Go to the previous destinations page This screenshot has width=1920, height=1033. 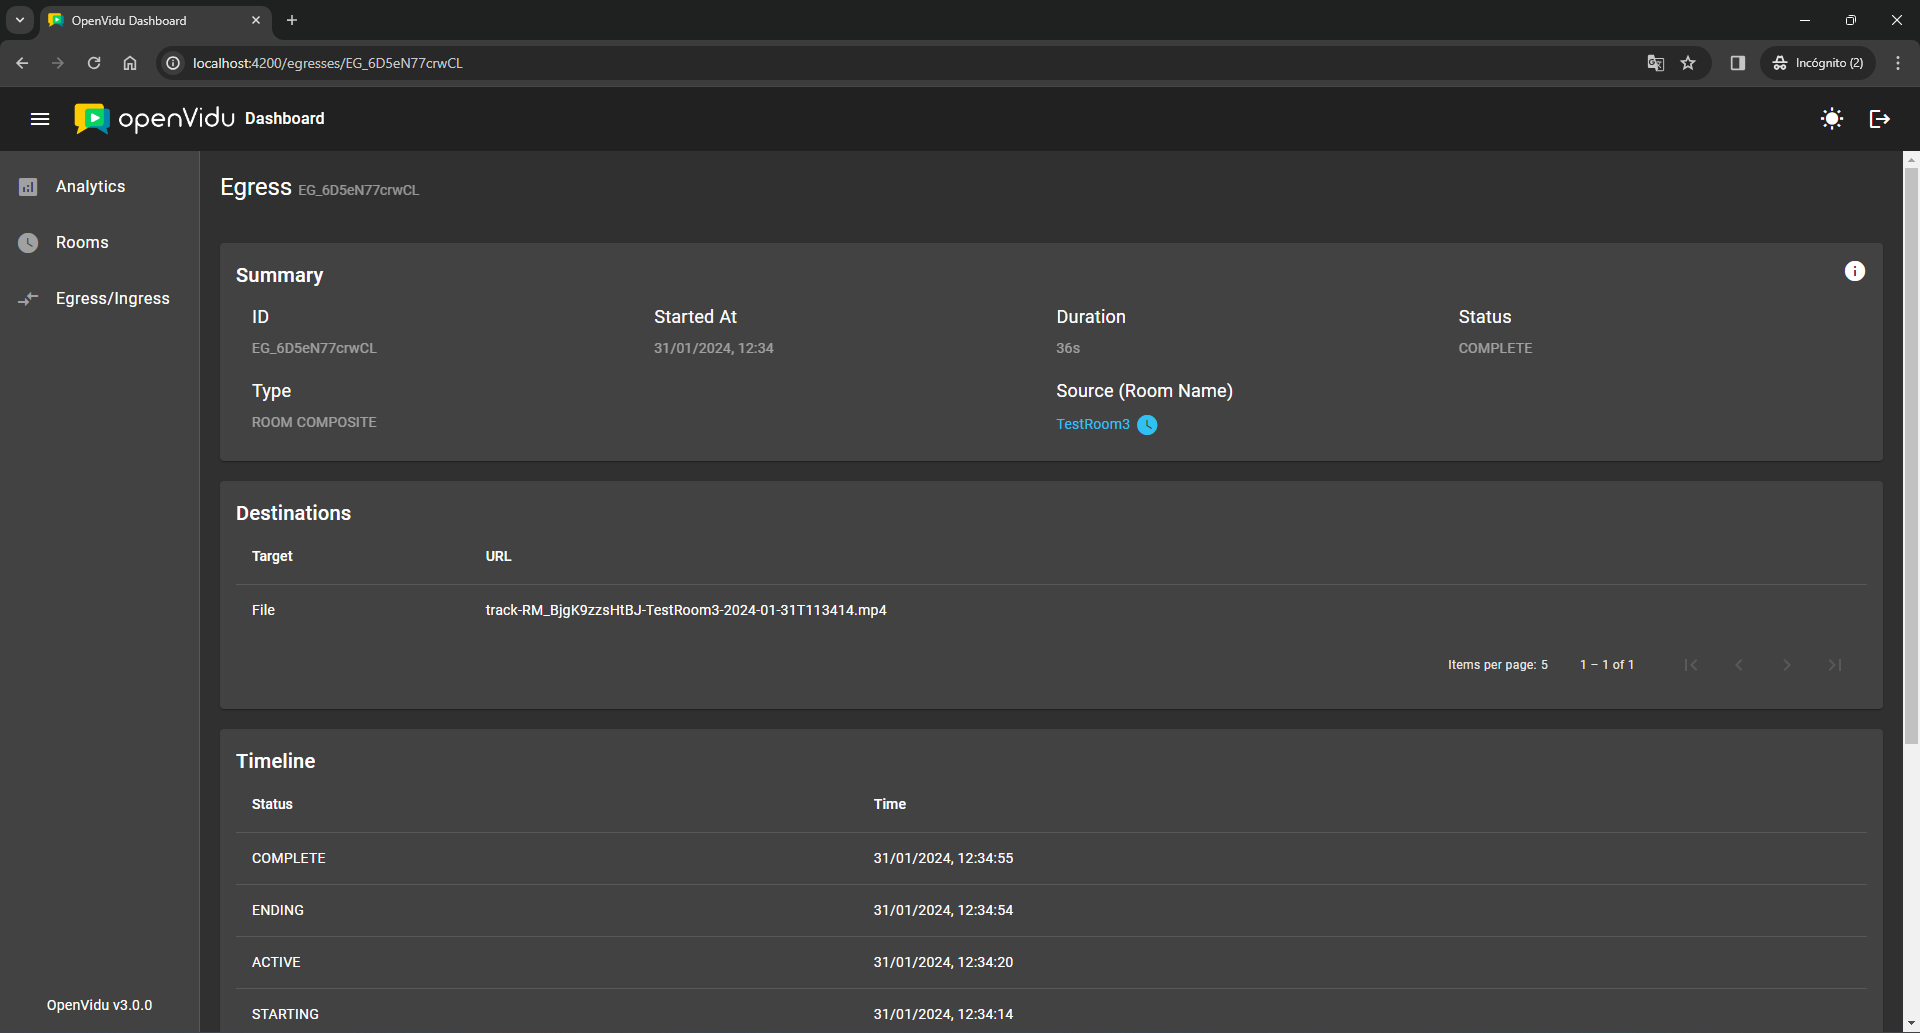[1738, 665]
